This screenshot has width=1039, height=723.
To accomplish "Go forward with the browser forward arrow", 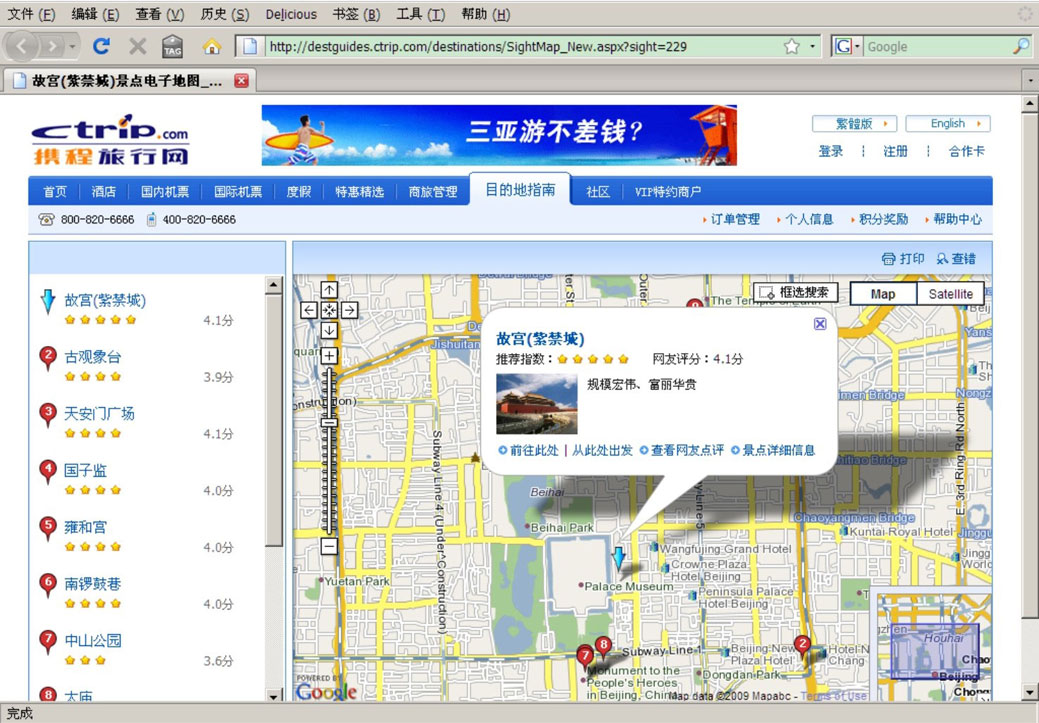I will point(50,46).
